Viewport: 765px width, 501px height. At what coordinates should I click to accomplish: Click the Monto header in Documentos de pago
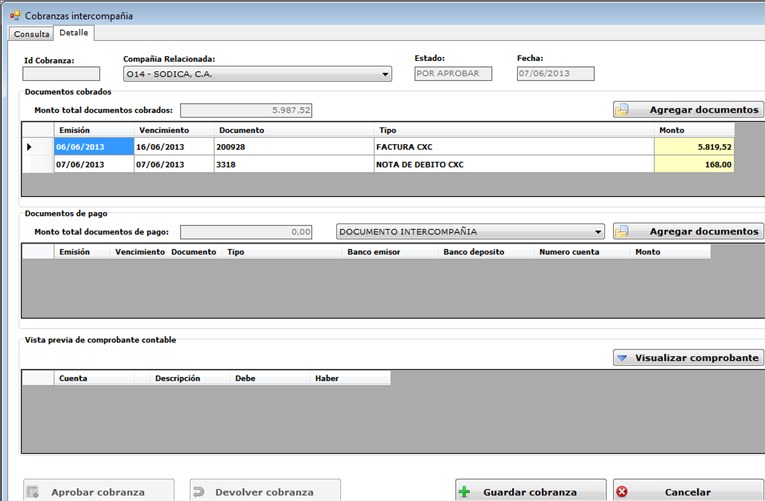[670, 252]
